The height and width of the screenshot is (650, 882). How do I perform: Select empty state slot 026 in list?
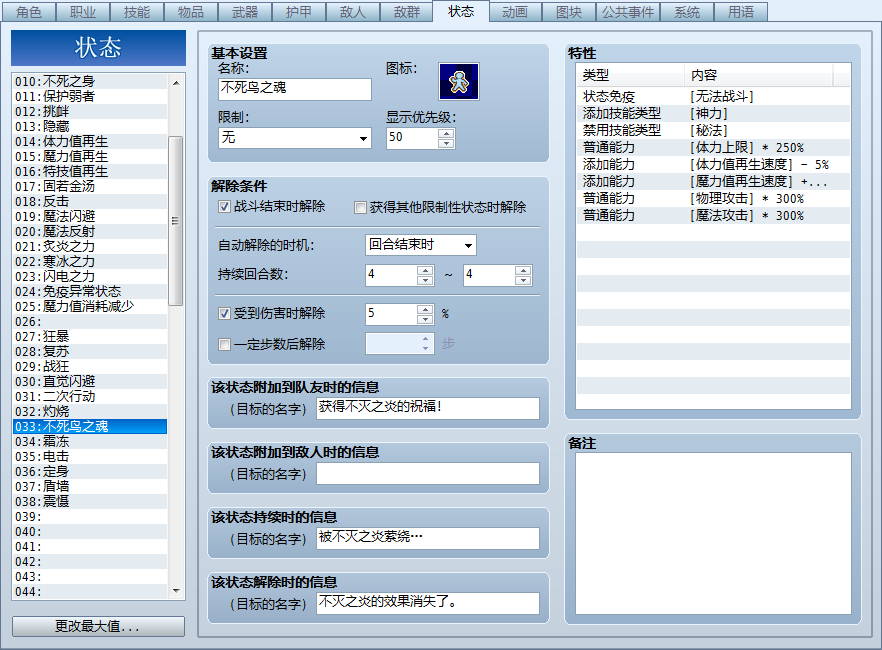pos(90,322)
